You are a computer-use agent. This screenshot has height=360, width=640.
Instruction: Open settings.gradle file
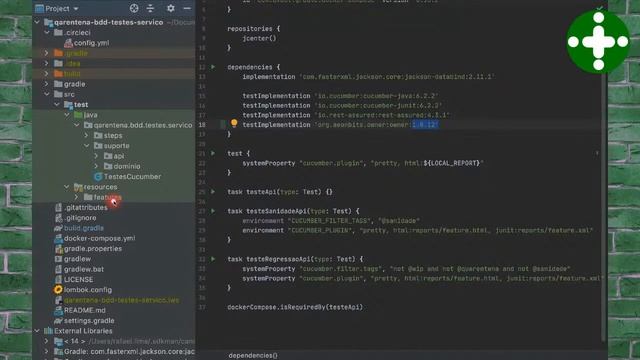coord(89,320)
